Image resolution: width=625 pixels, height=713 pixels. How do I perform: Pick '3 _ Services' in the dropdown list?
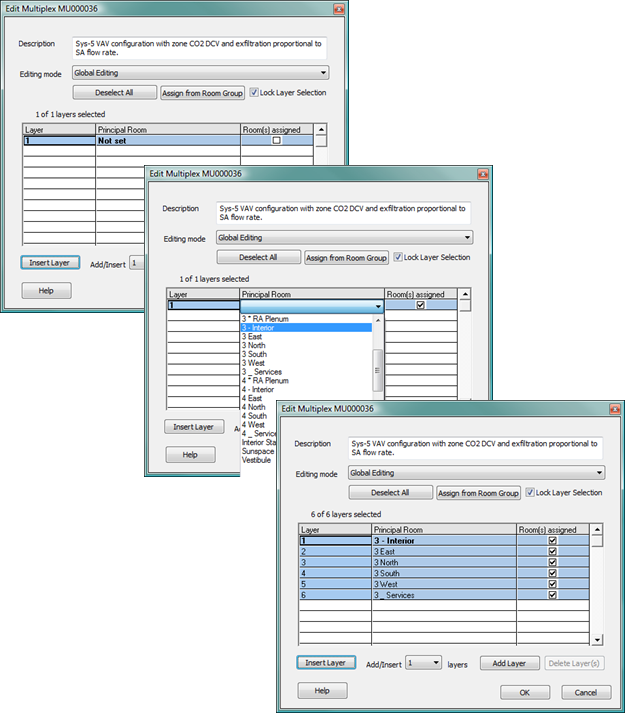pyautogui.click(x=261, y=372)
